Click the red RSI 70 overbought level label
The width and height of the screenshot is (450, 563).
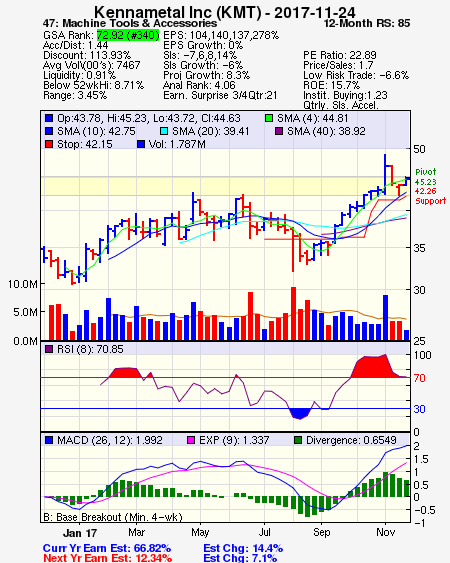[x=419, y=378]
